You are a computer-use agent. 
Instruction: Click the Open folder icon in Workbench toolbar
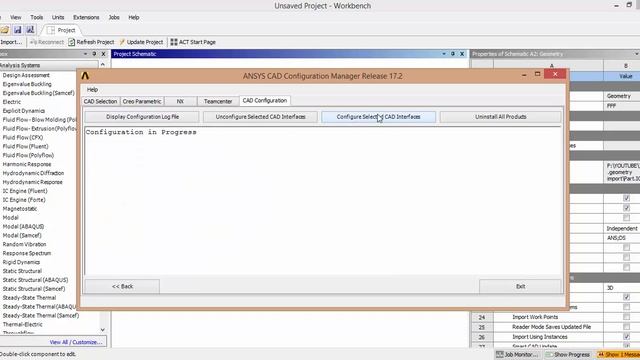(4, 30)
